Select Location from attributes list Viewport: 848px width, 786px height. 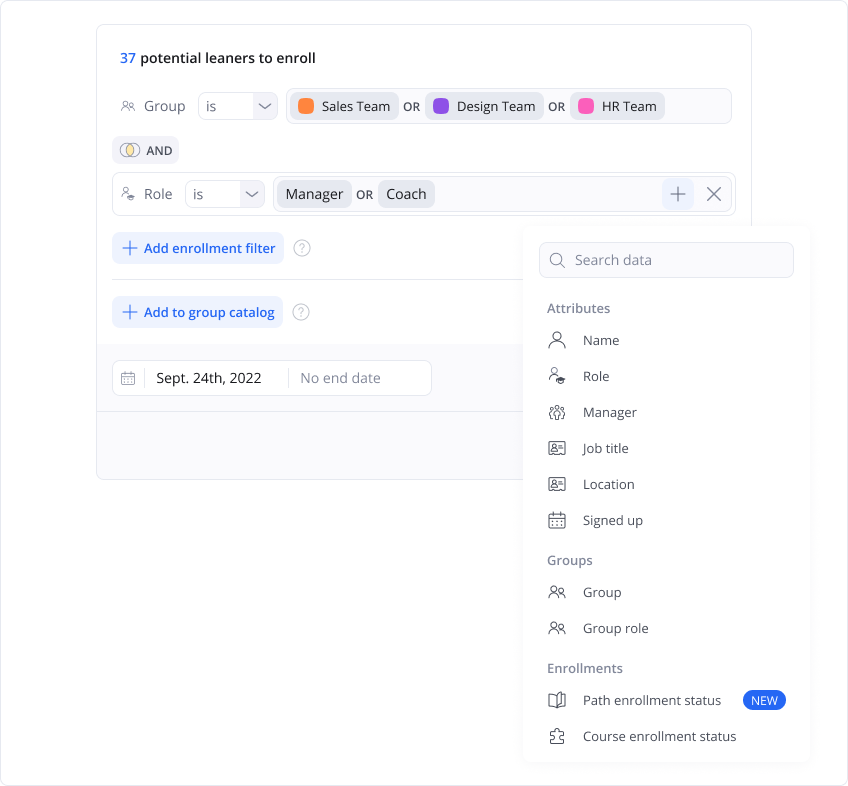pyautogui.click(x=608, y=484)
